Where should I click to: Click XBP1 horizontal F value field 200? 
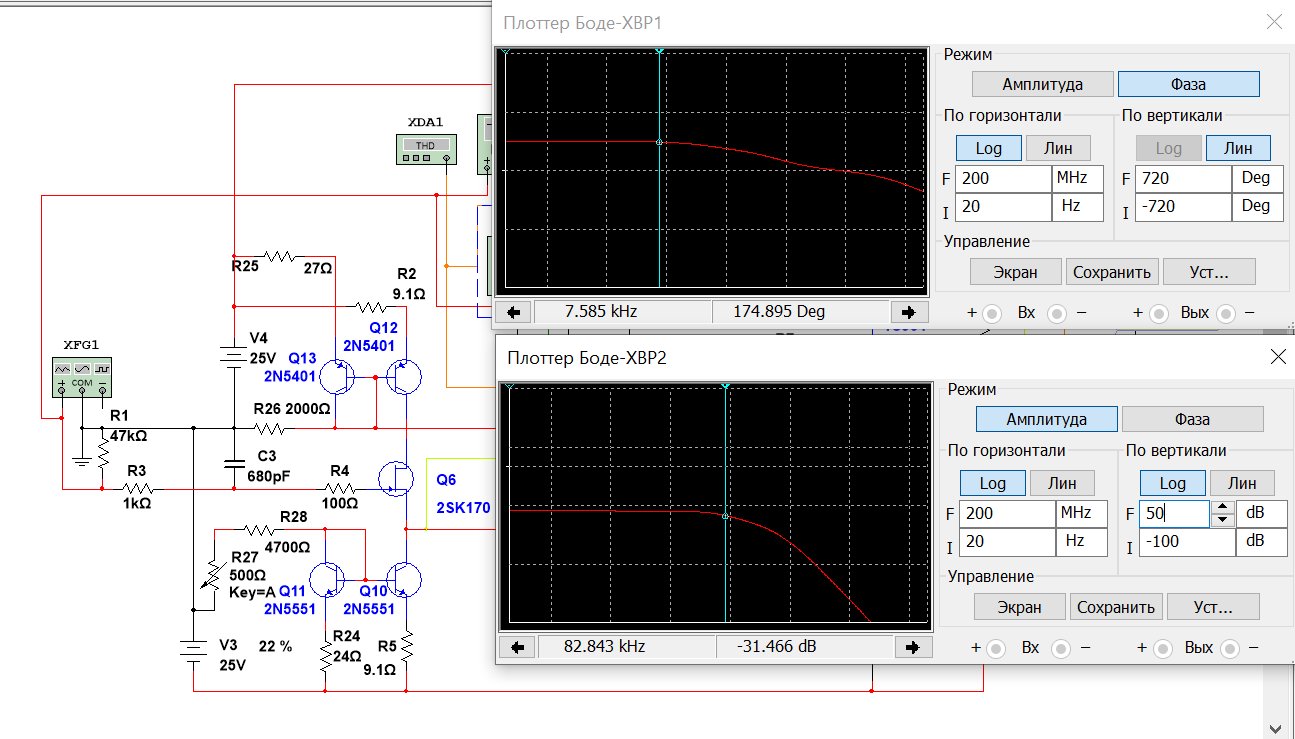click(x=1003, y=179)
